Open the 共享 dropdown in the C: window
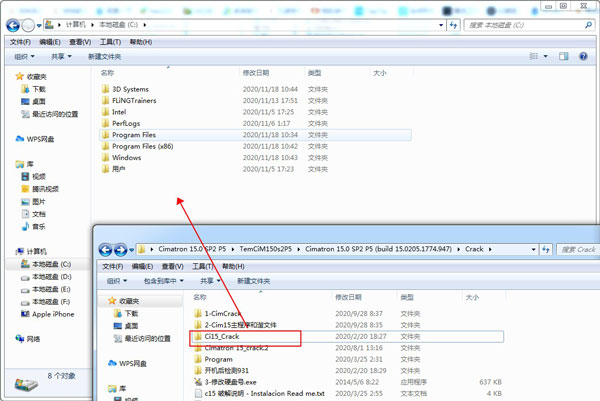The image size is (600, 401). pyautogui.click(x=61, y=57)
